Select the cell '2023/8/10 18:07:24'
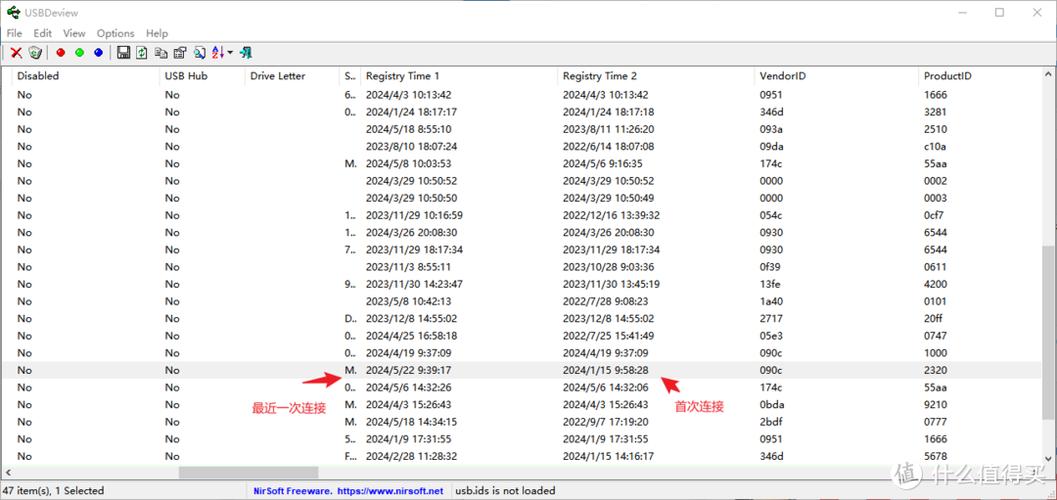Image resolution: width=1057 pixels, height=500 pixels. click(x=411, y=146)
